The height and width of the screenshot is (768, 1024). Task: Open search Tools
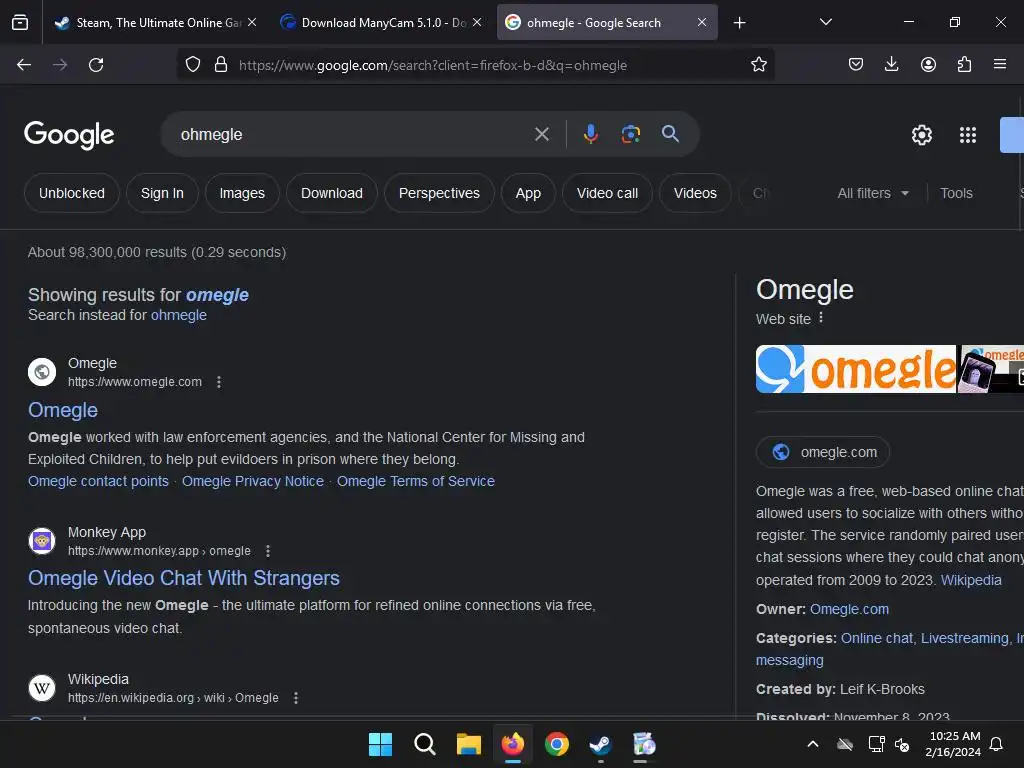(956, 193)
